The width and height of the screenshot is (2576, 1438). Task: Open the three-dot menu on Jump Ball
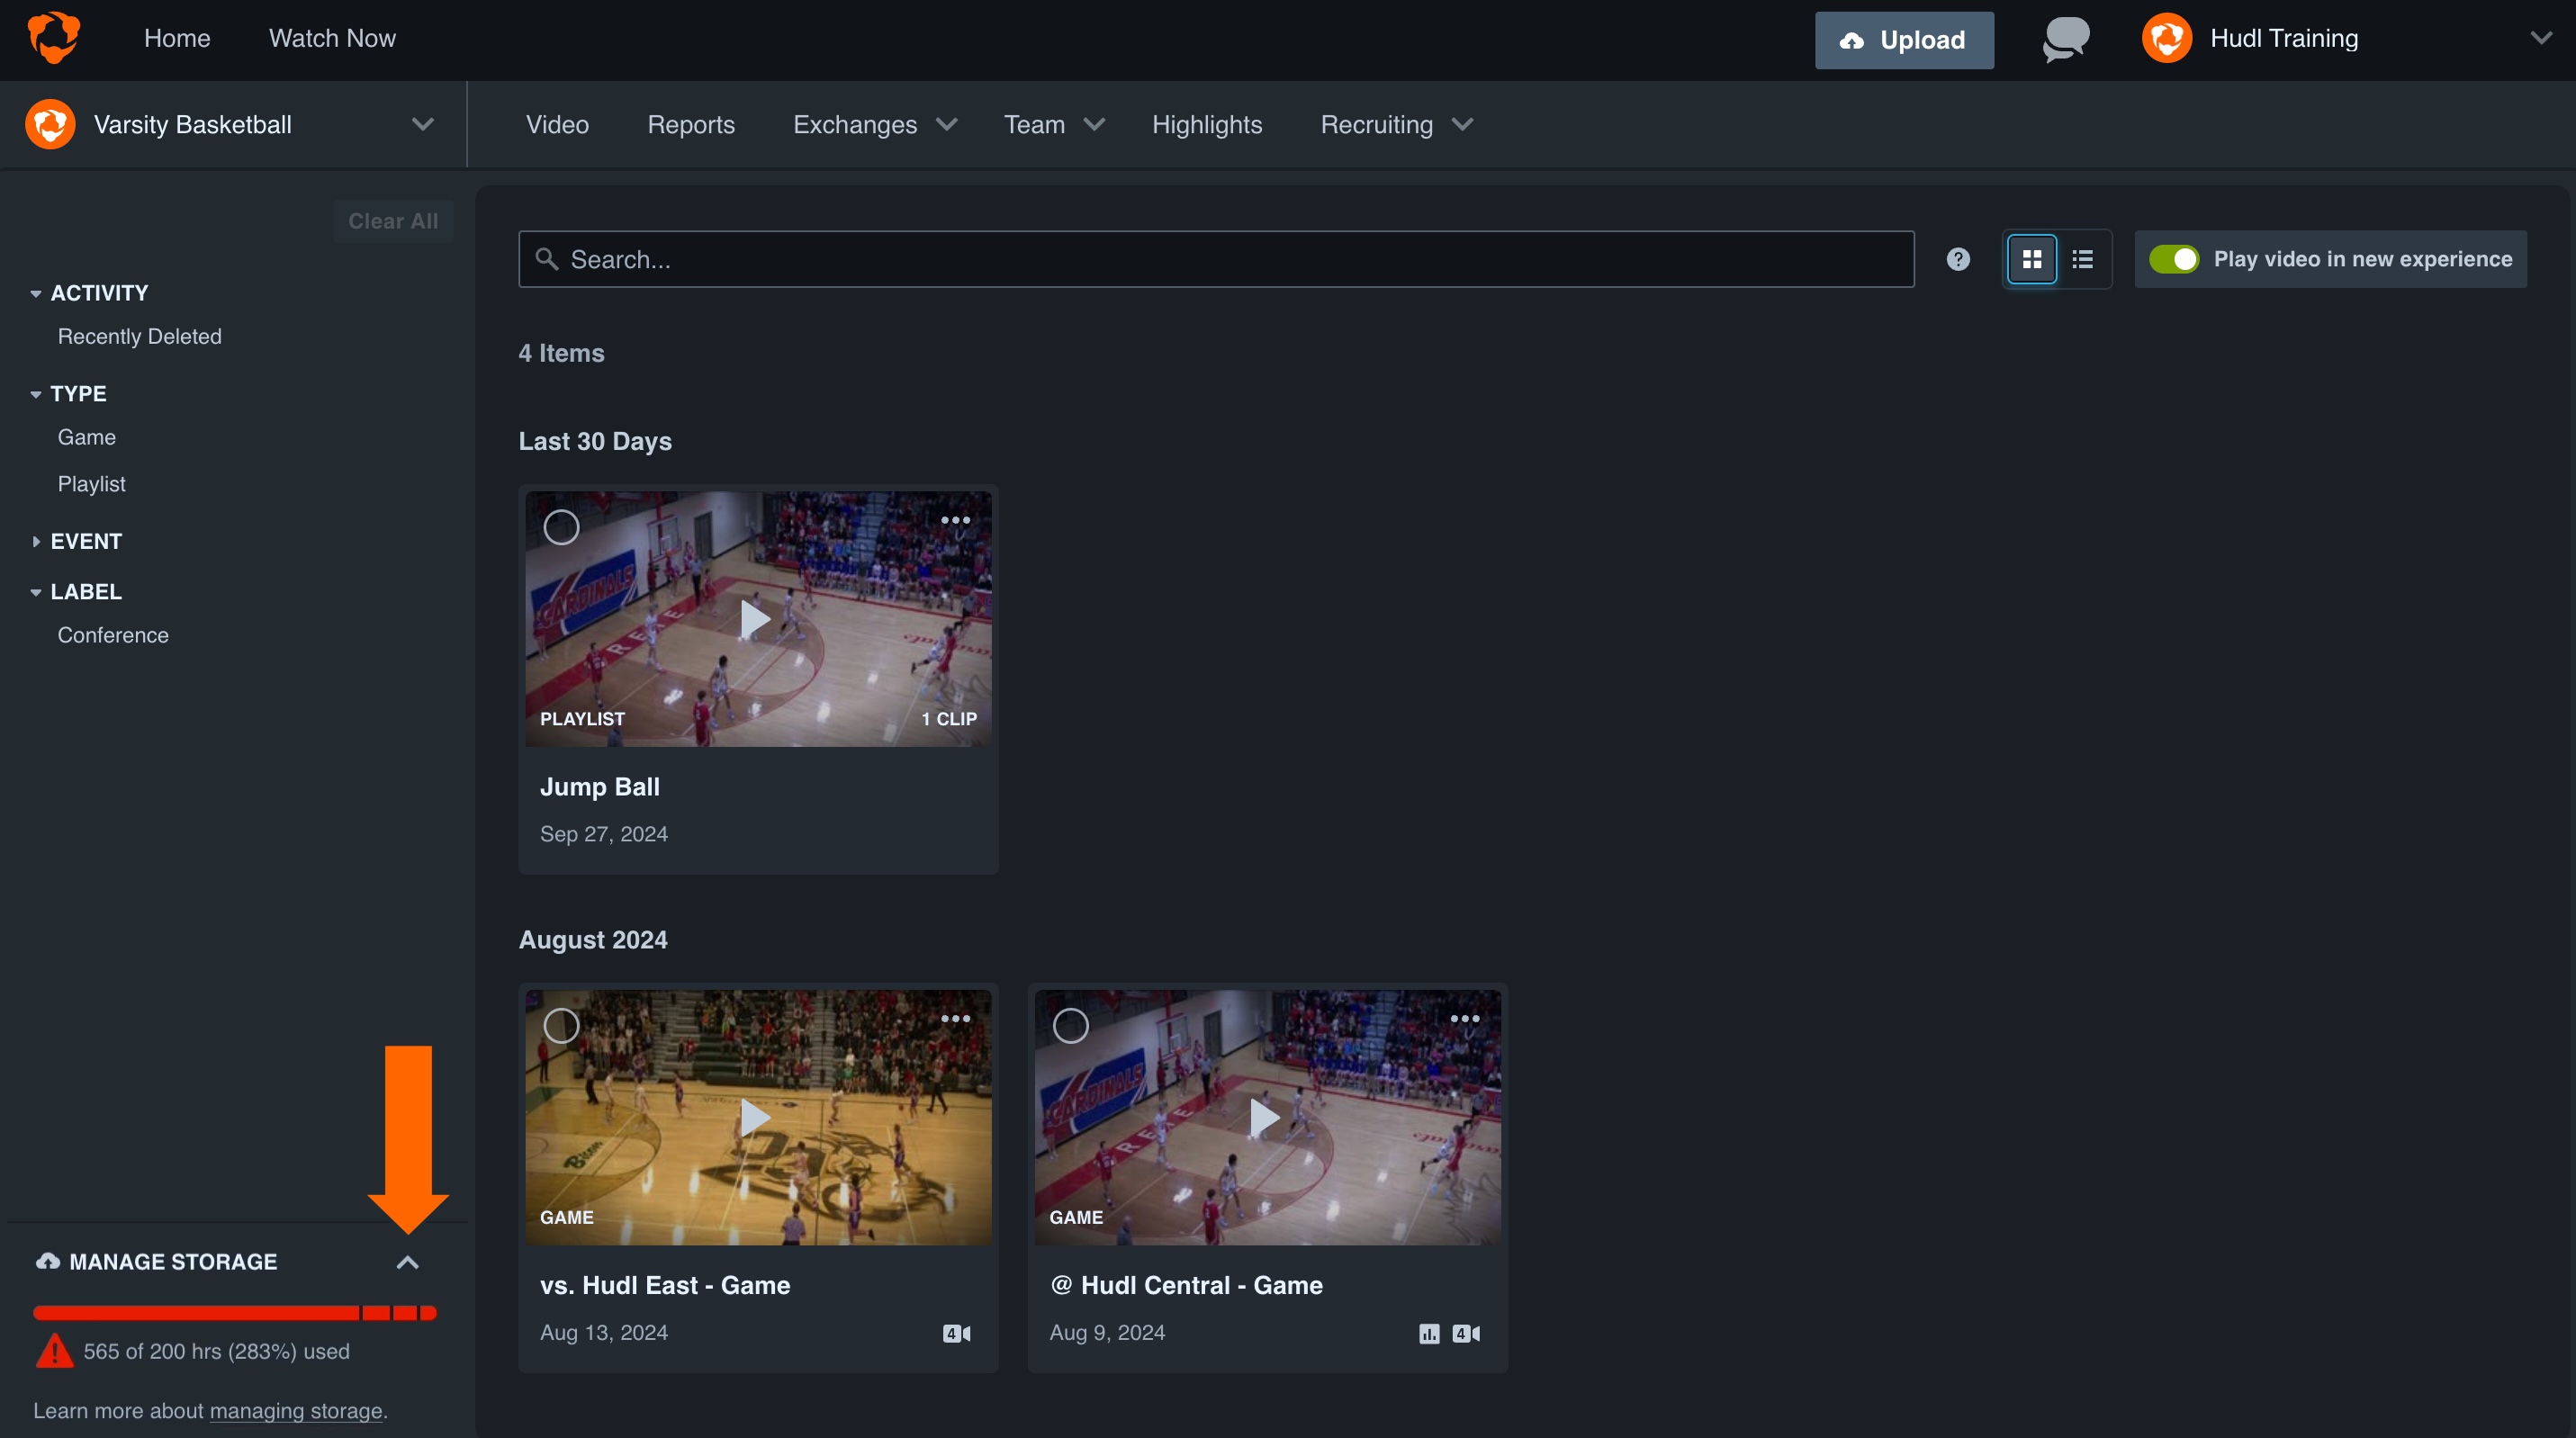click(955, 520)
